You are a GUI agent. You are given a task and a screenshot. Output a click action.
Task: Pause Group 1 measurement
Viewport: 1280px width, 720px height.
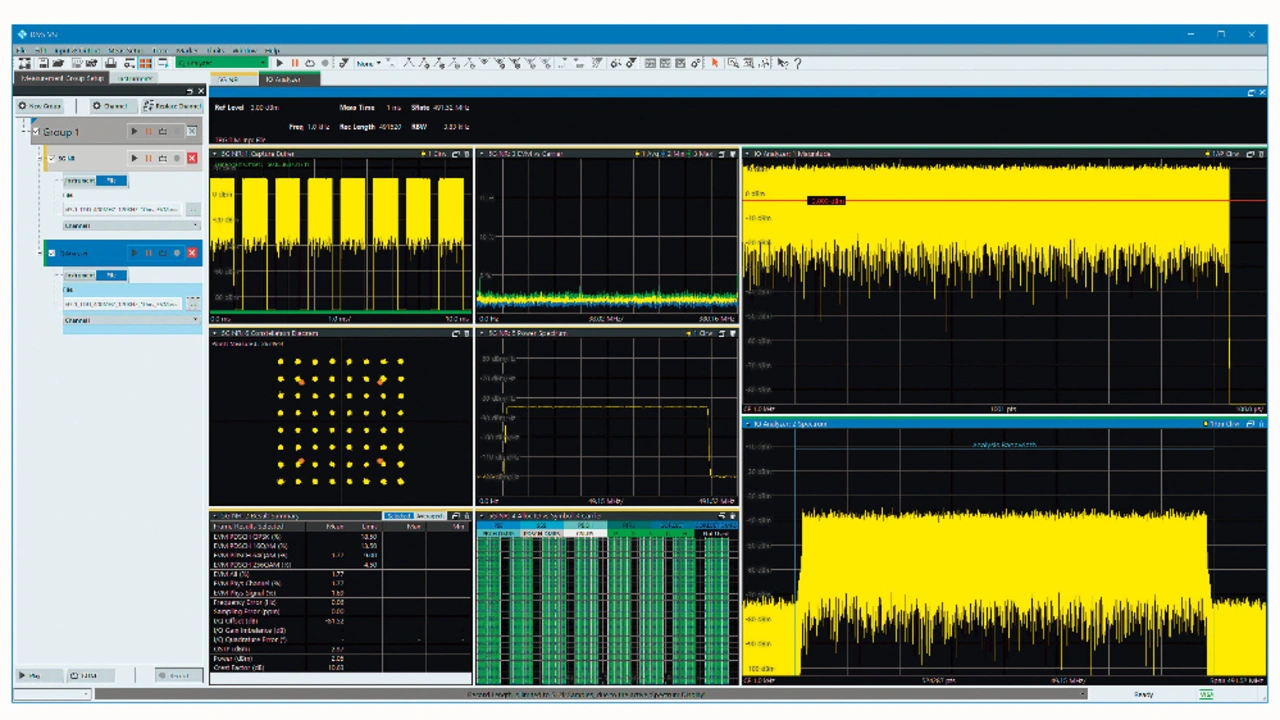click(148, 132)
